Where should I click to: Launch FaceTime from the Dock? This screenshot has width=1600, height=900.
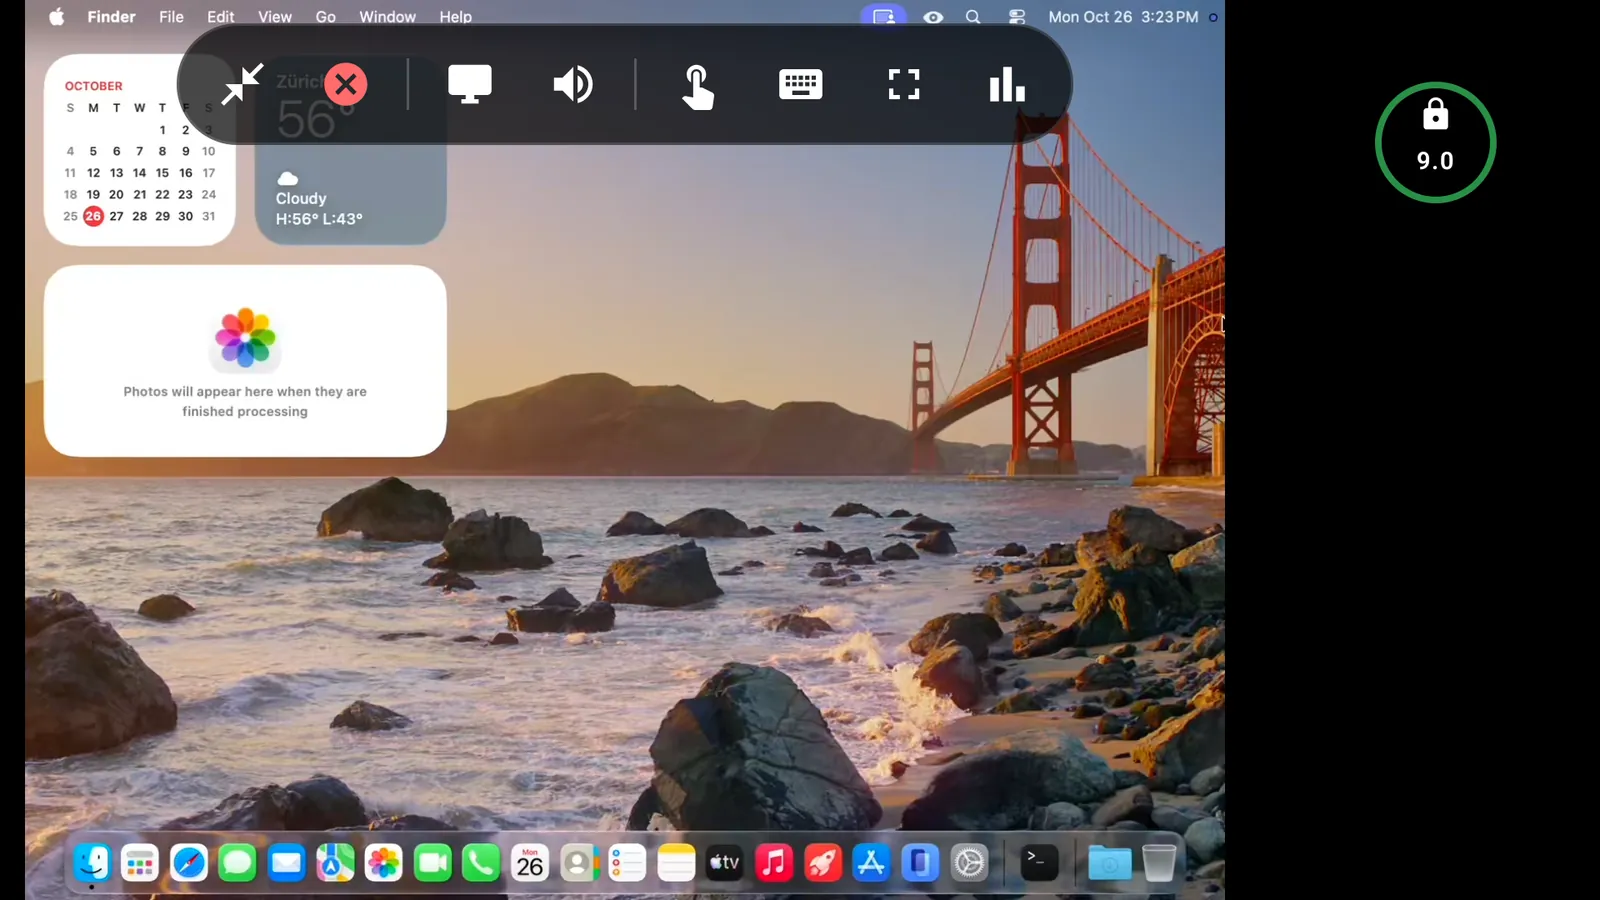[432, 862]
